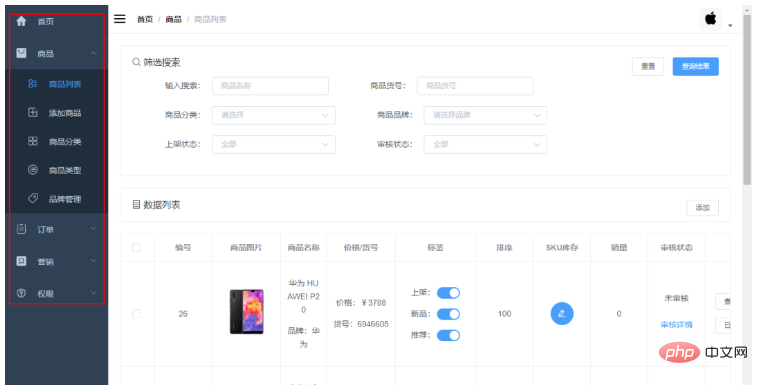Click the magnifier icon next to 筛选搜索
Image resolution: width=758 pixels, height=385 pixels.
(136, 62)
